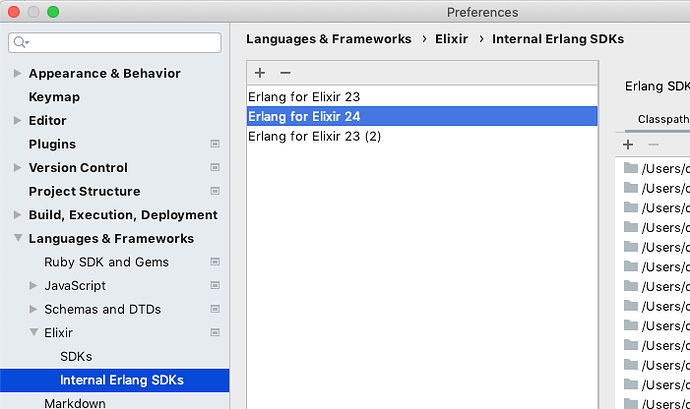Viewport: 690px width, 409px height.
Task: Add a new Erlang SDK with plus button
Action: 260,73
